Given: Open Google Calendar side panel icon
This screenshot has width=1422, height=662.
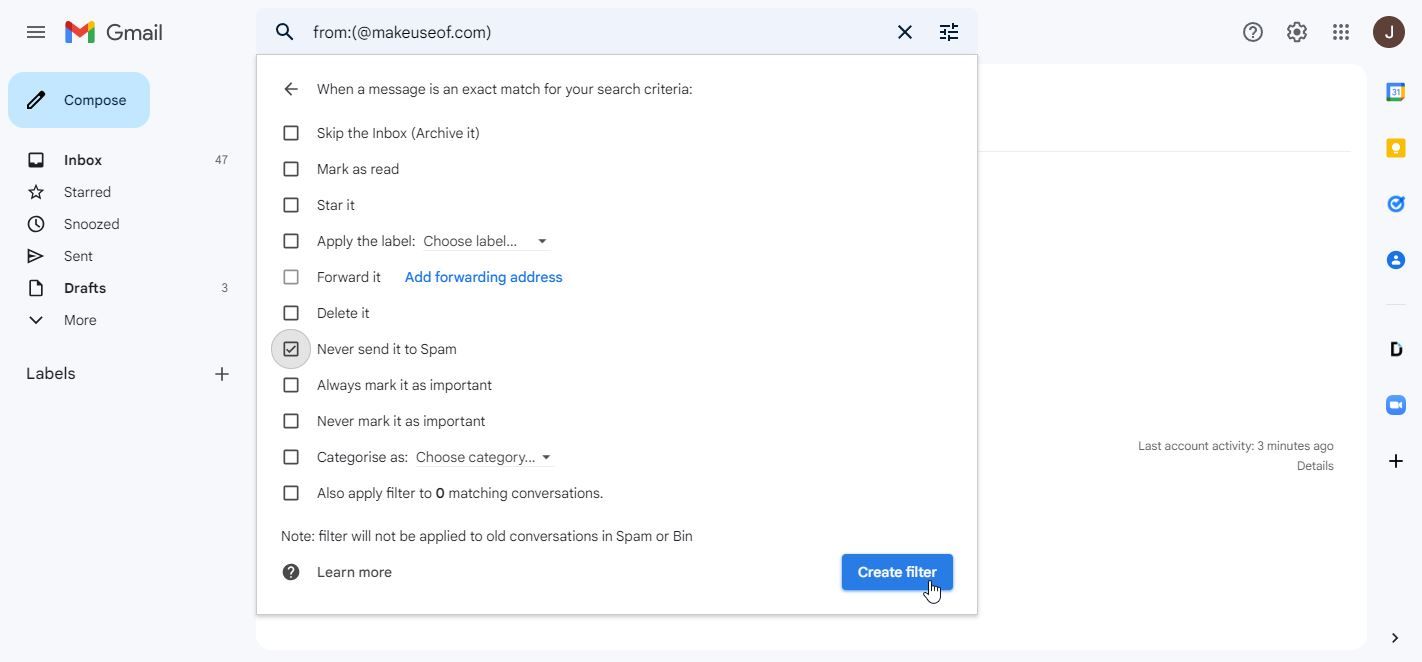Looking at the screenshot, I should click(x=1396, y=92).
